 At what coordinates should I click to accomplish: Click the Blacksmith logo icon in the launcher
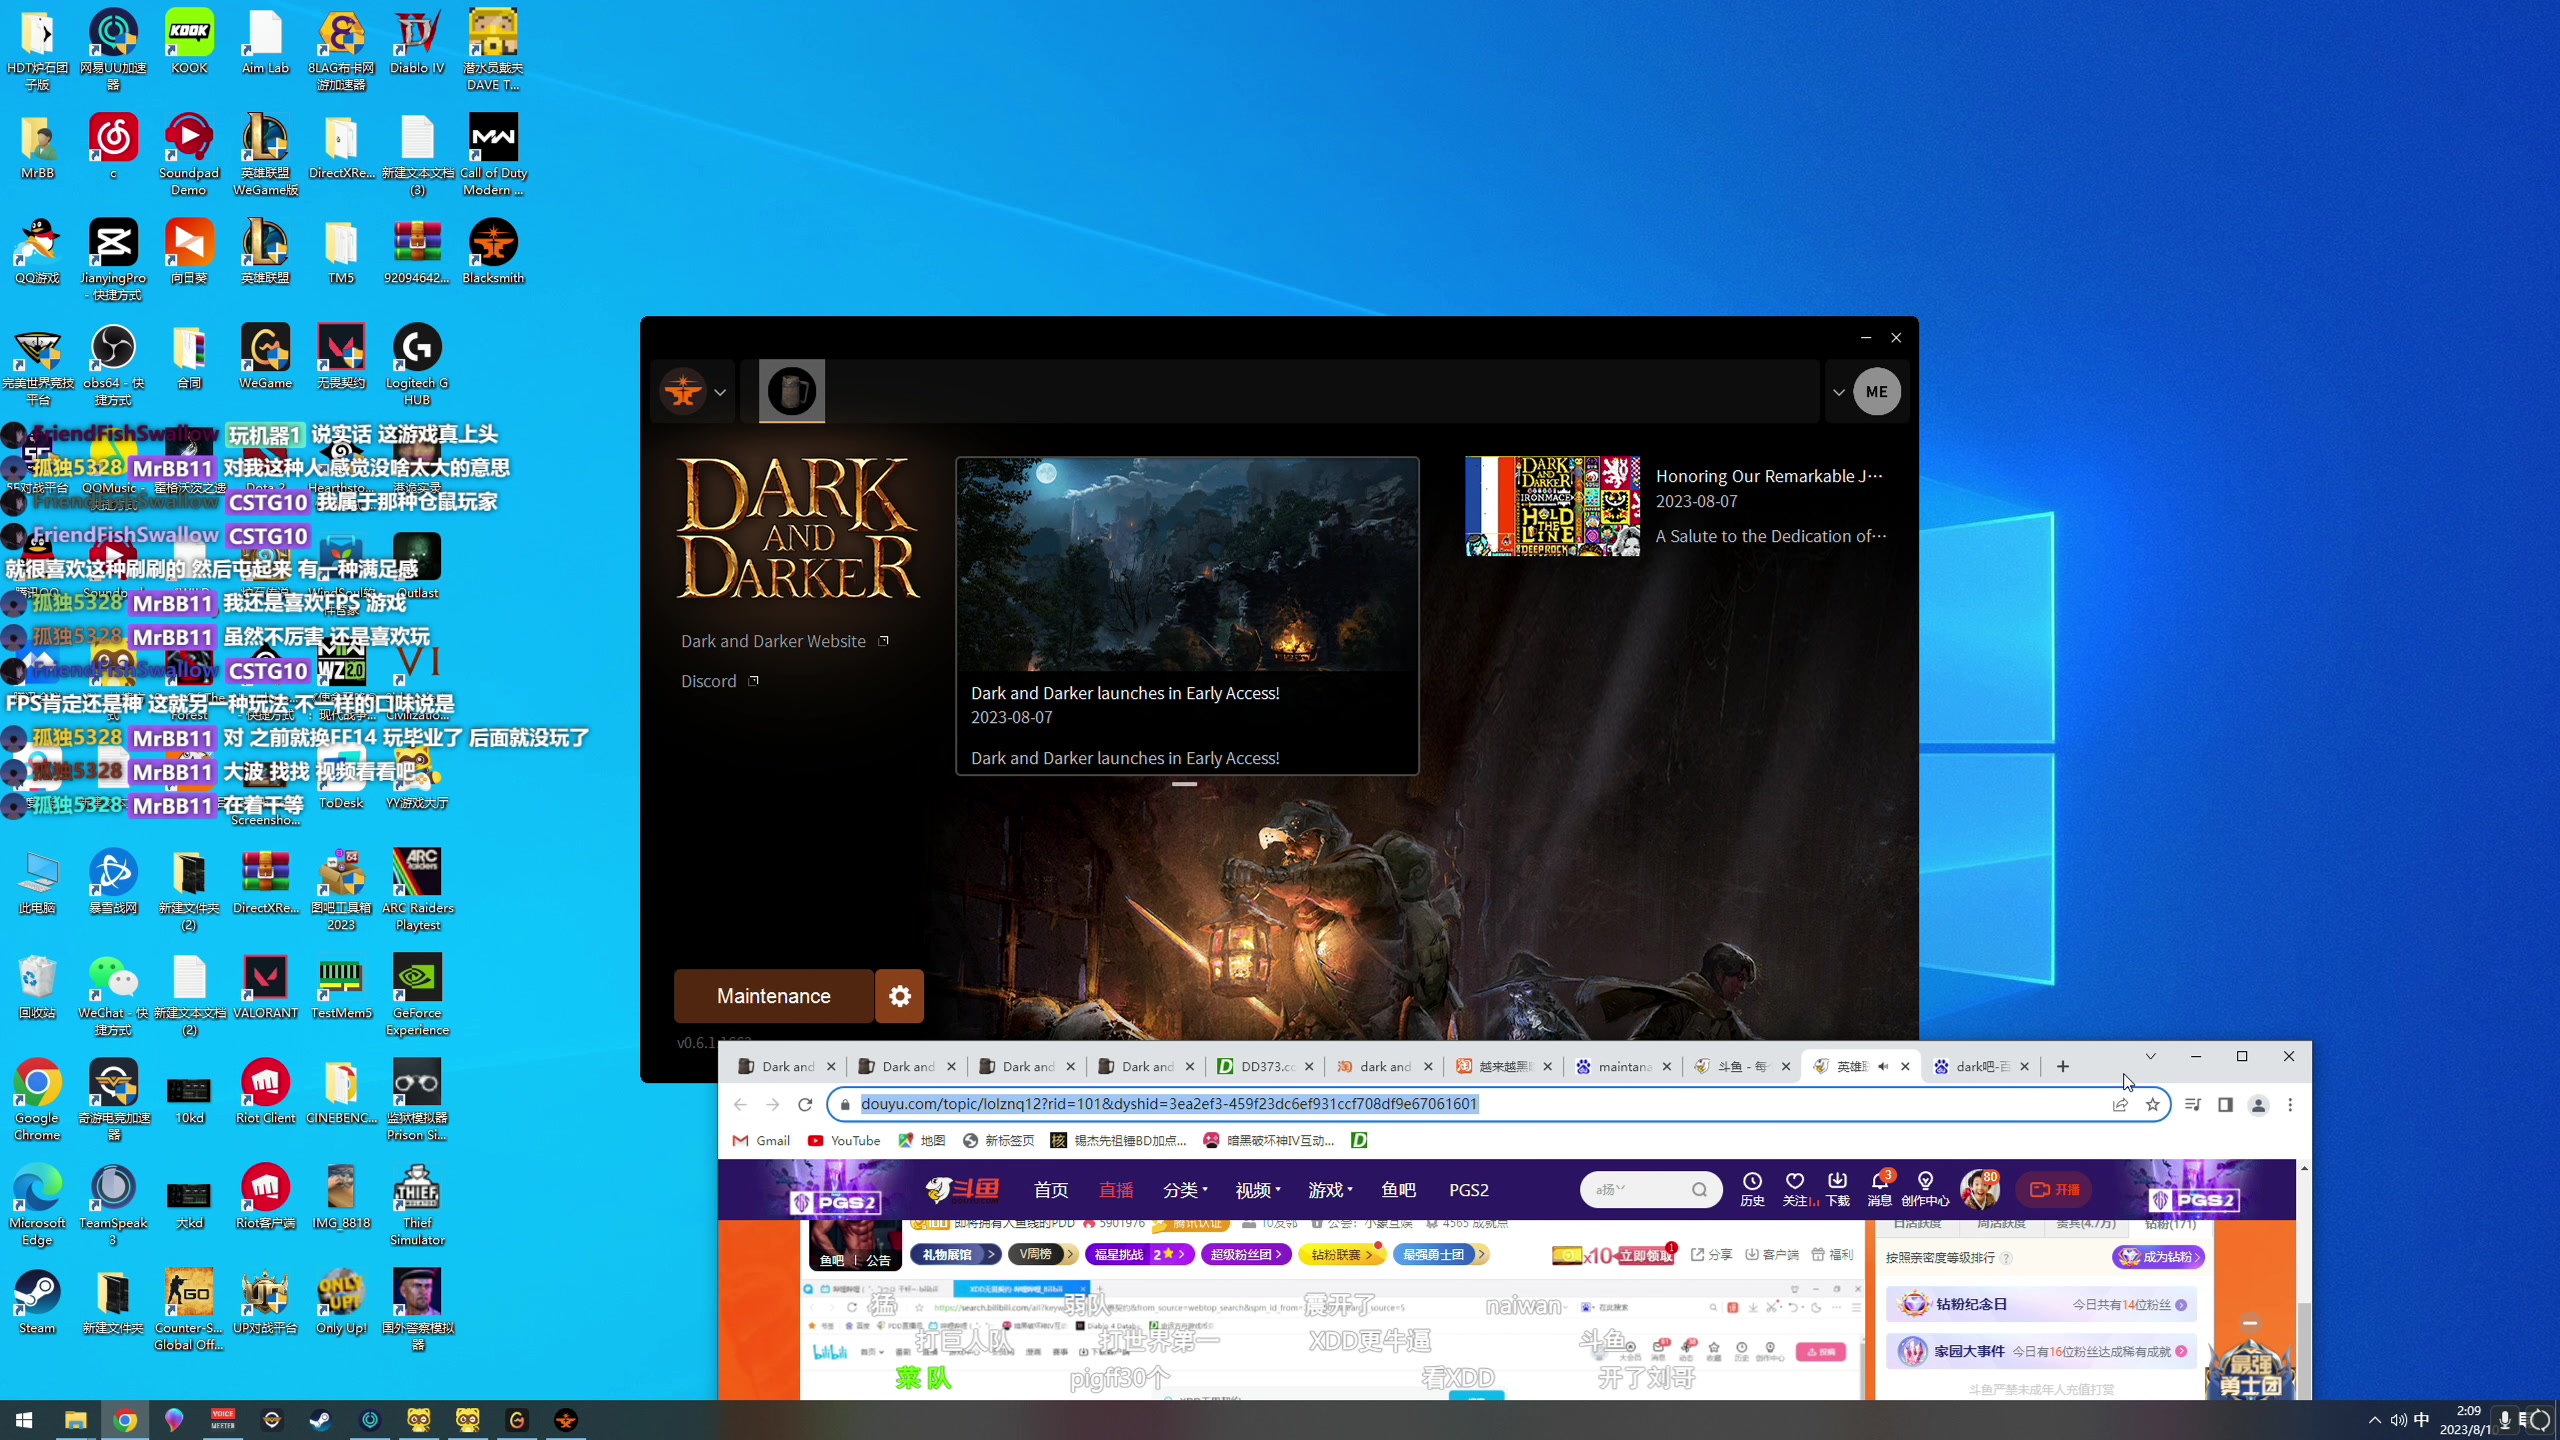coord(684,392)
